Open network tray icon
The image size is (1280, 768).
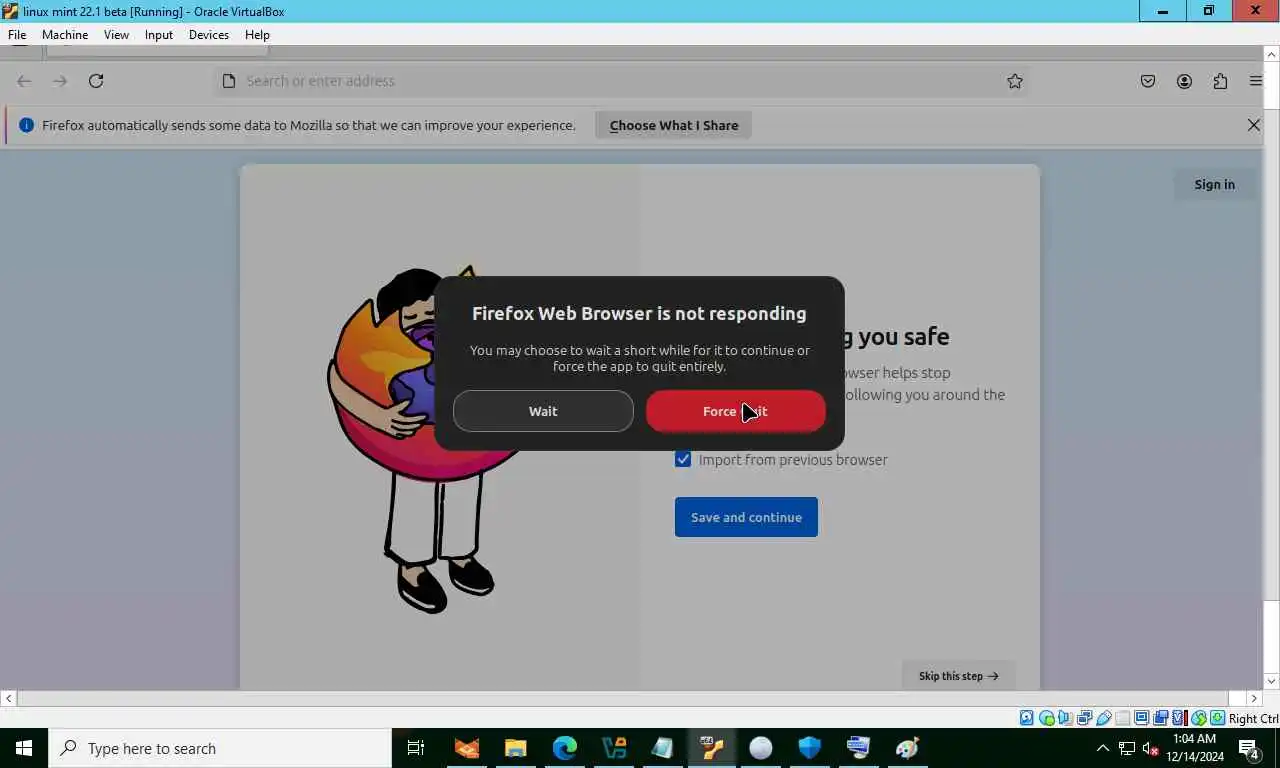pos(1127,748)
